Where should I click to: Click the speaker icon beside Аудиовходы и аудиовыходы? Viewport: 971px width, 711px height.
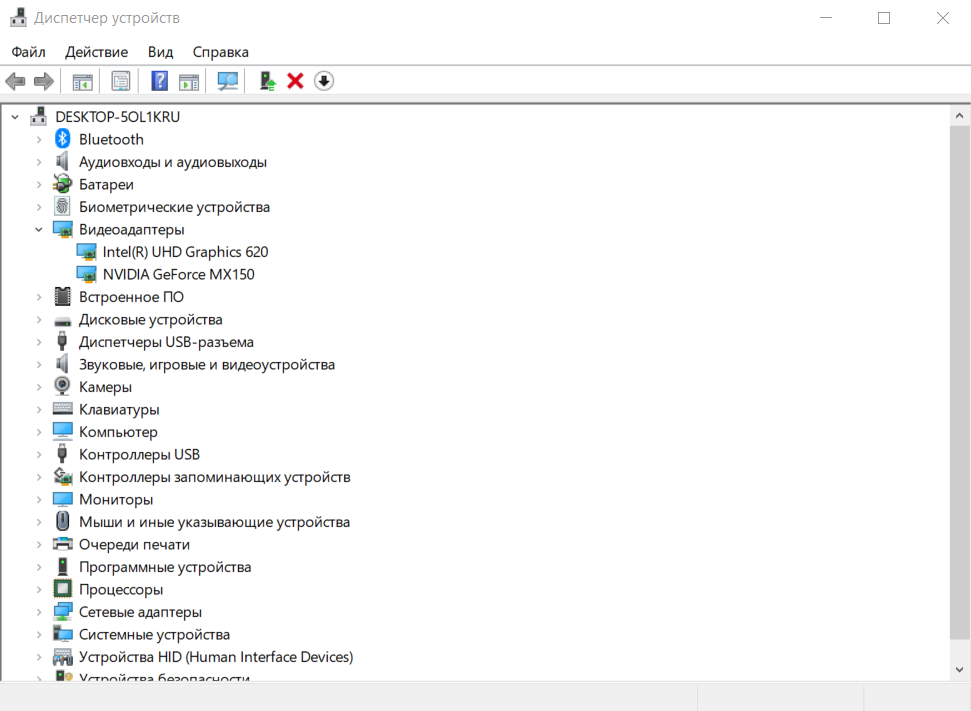(63, 162)
